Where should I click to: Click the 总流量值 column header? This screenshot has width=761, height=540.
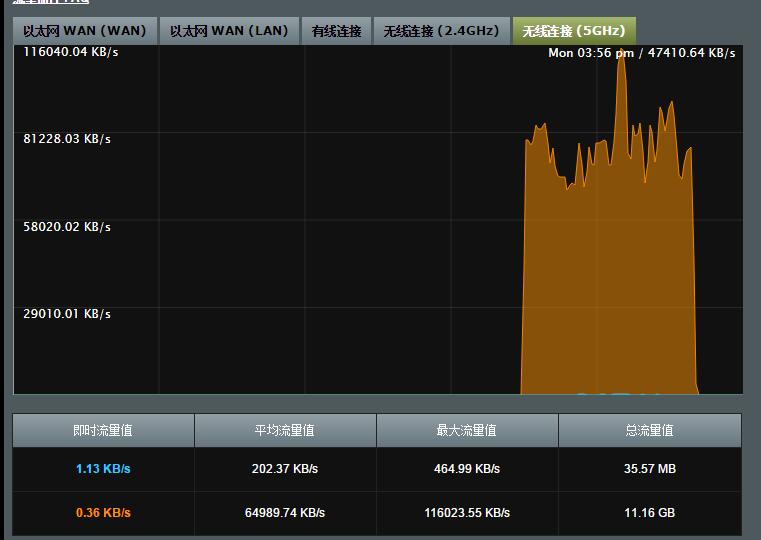pos(649,430)
